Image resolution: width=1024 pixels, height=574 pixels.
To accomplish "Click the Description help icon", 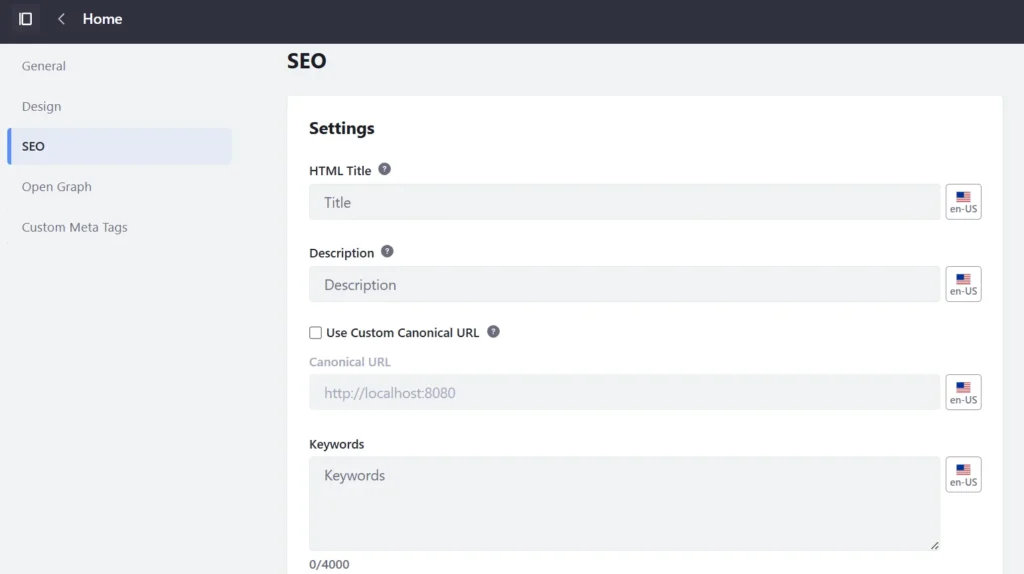I will click(x=388, y=252).
